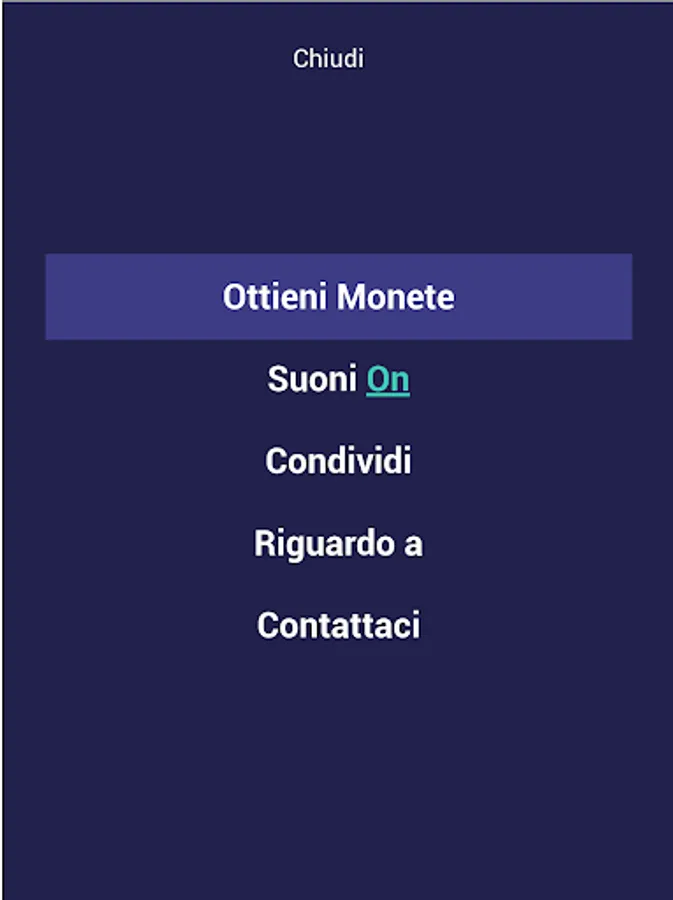Click the word Condividi
This screenshot has height=900, width=673.
point(338,461)
